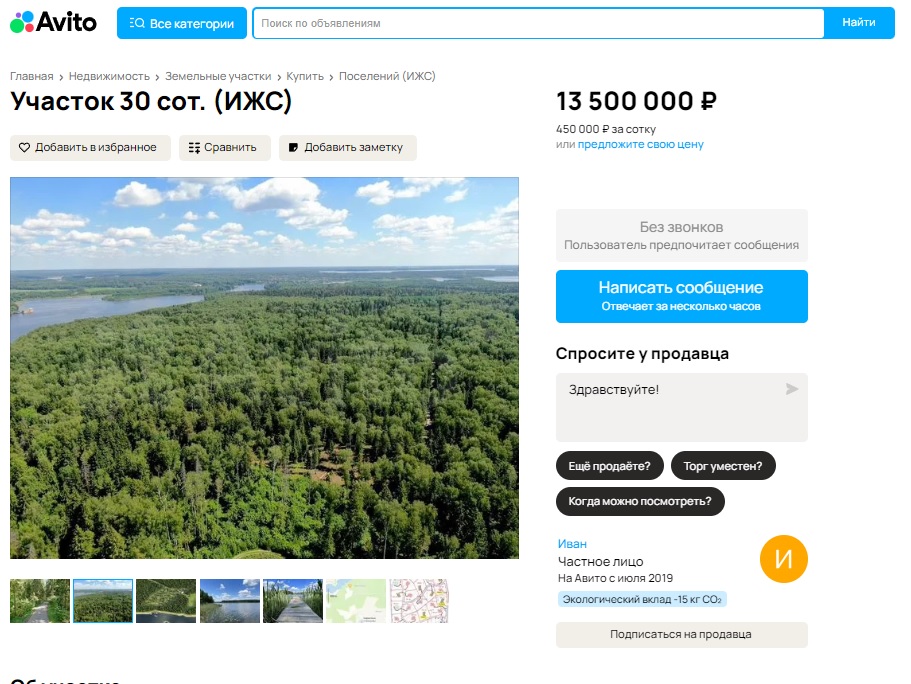Choose the "Ещё продаёте?" quick question
This screenshot has width=911, height=684.
point(609,466)
